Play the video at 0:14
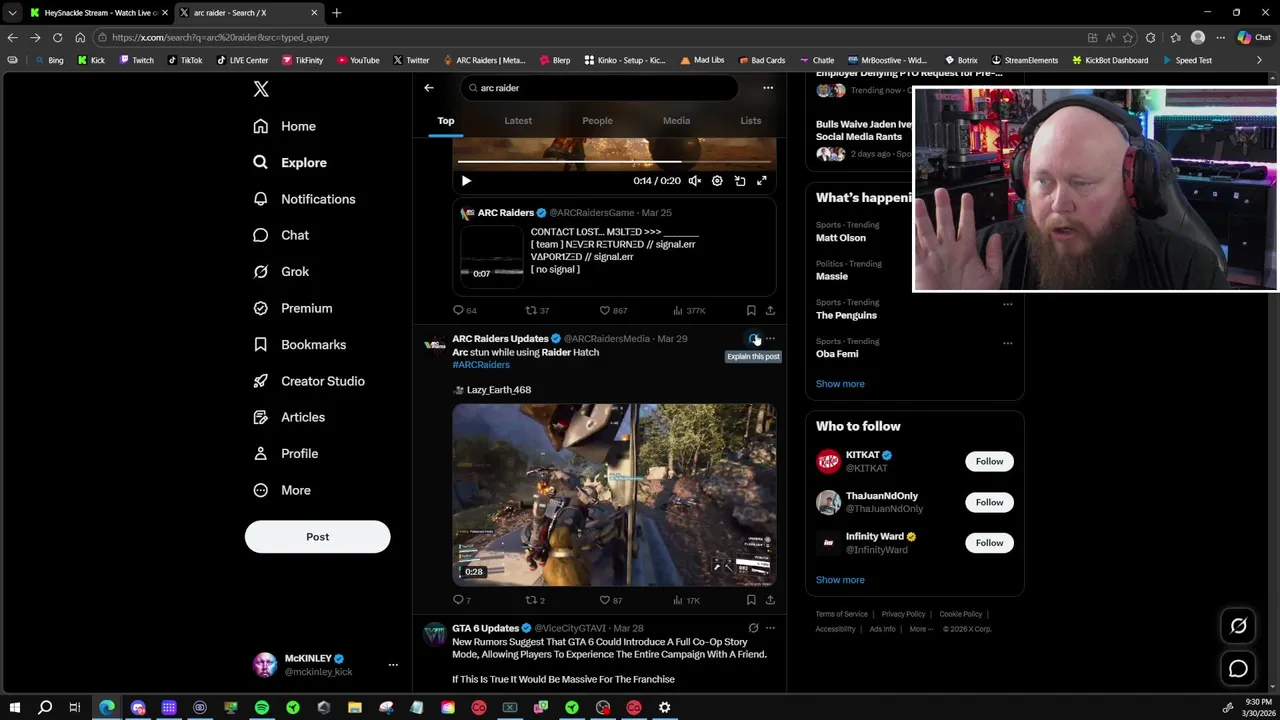The image size is (1280, 720). pyautogui.click(x=466, y=181)
